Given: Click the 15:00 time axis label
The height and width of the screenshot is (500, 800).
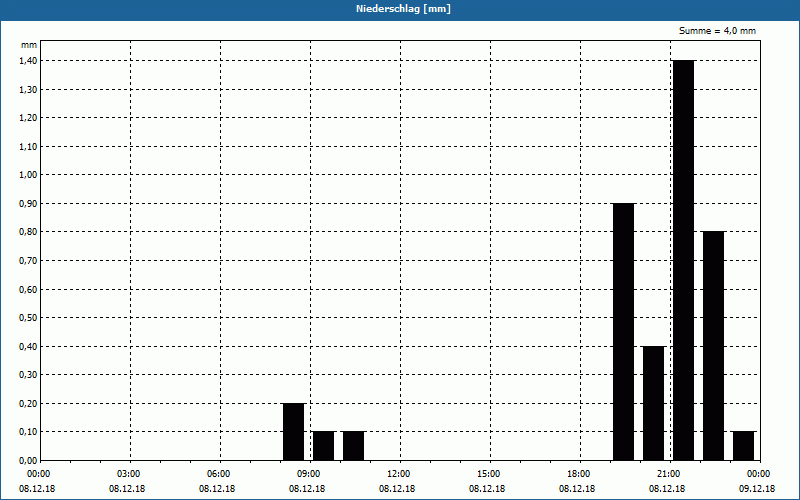Looking at the screenshot, I should pos(488,473).
